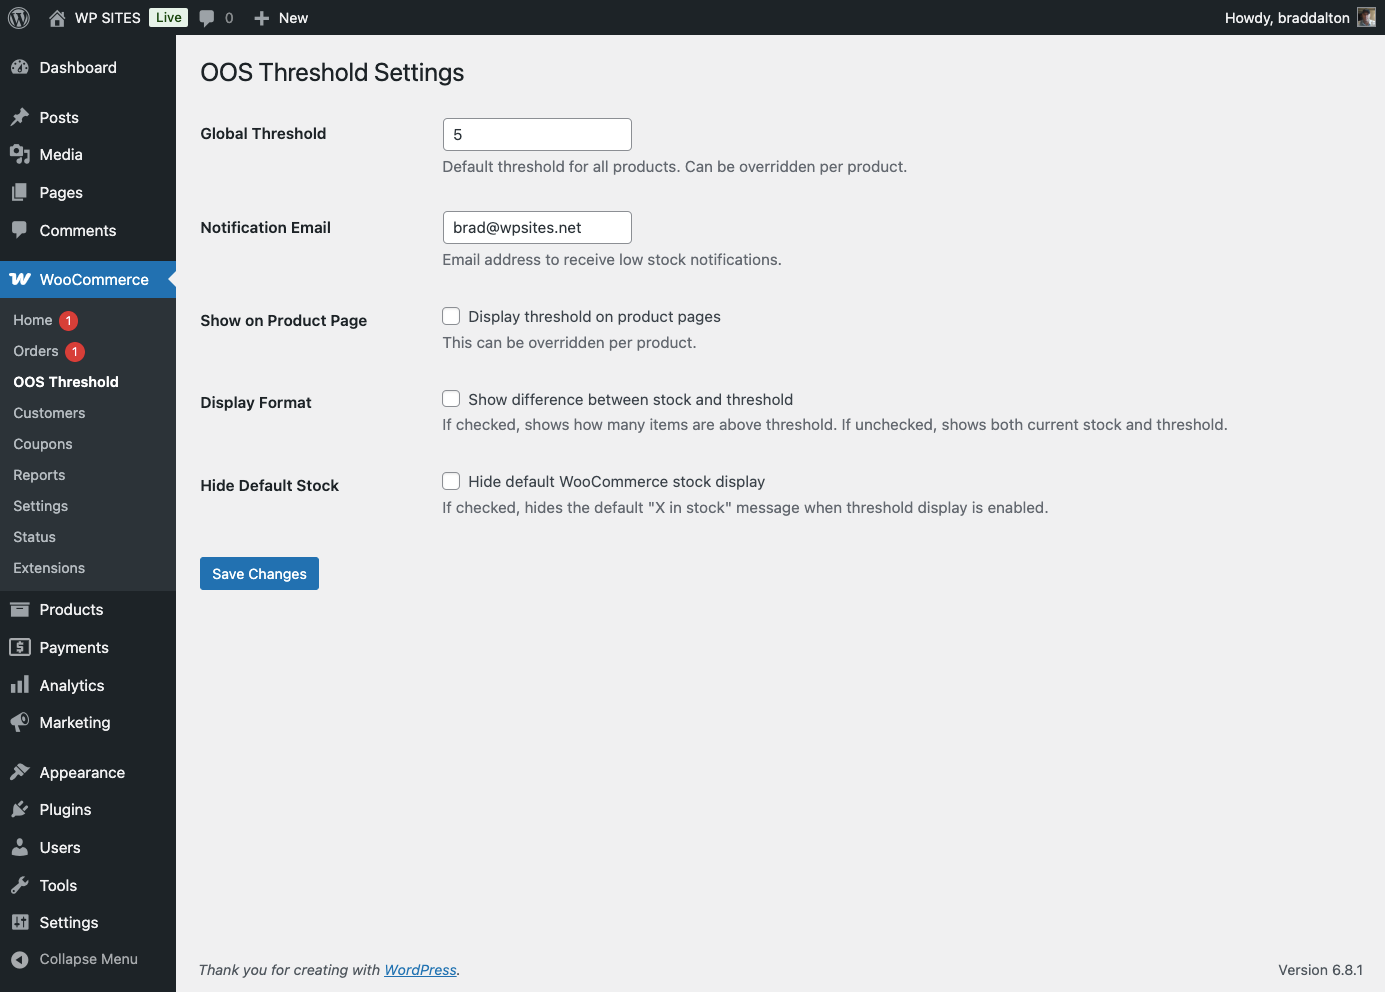Open the Howdy, braddalton account menu

click(1286, 18)
